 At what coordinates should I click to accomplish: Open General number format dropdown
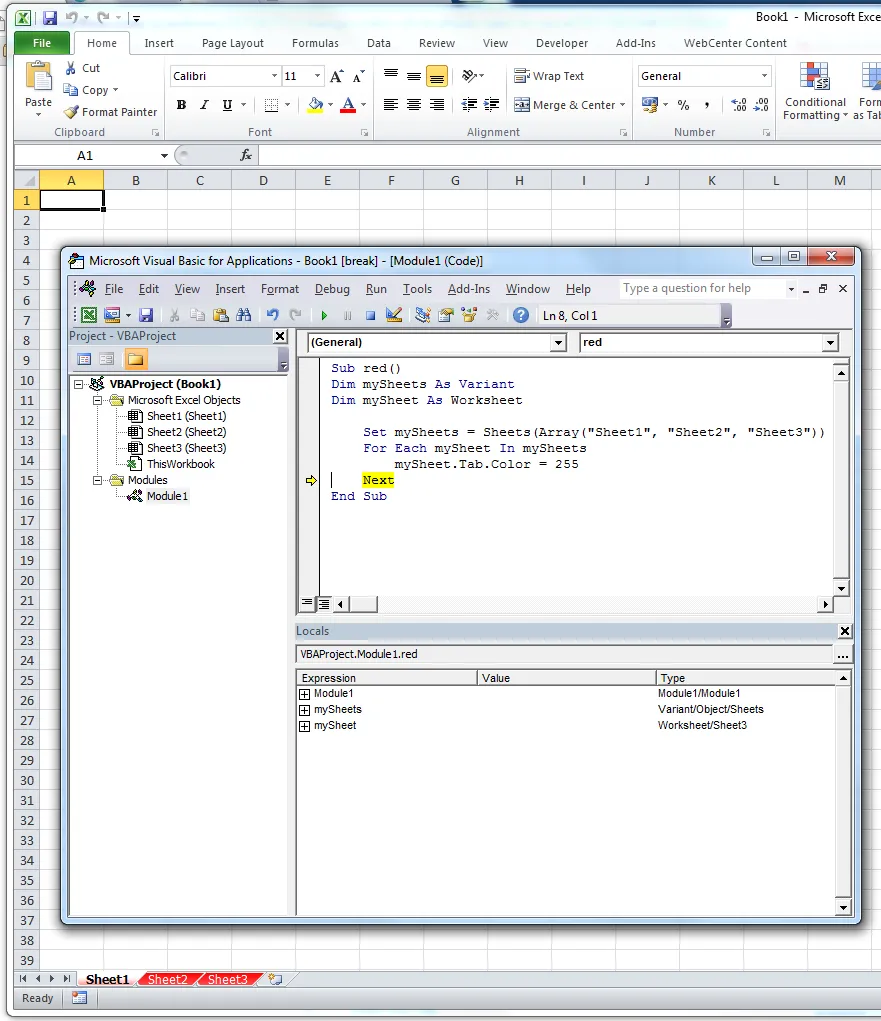(764, 76)
